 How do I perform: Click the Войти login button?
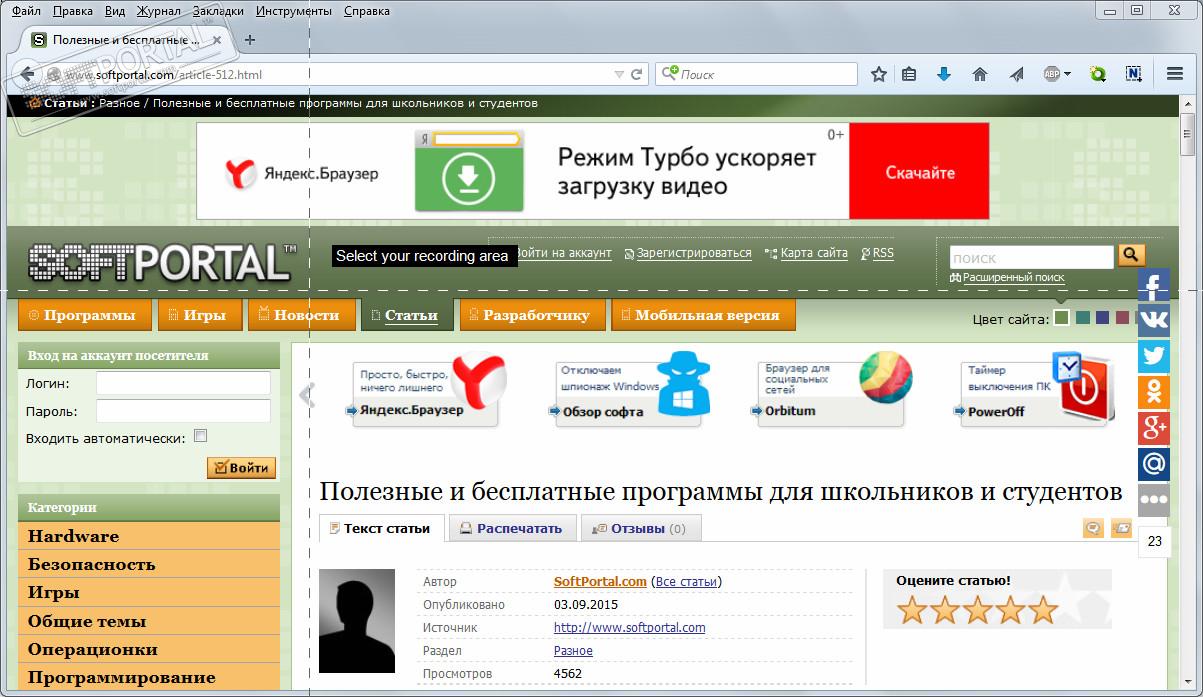[241, 467]
